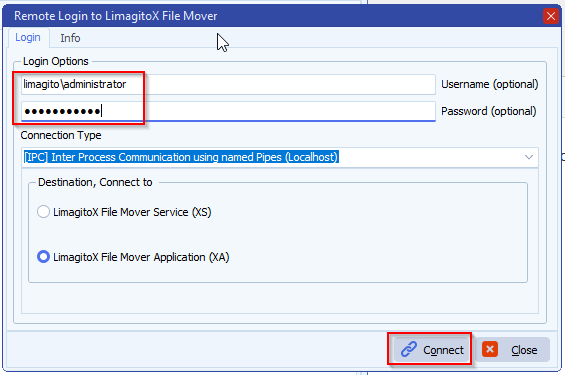Open the [IPC] Inter Process Communication combo box
Screen dimensions: 565x375
280,157
